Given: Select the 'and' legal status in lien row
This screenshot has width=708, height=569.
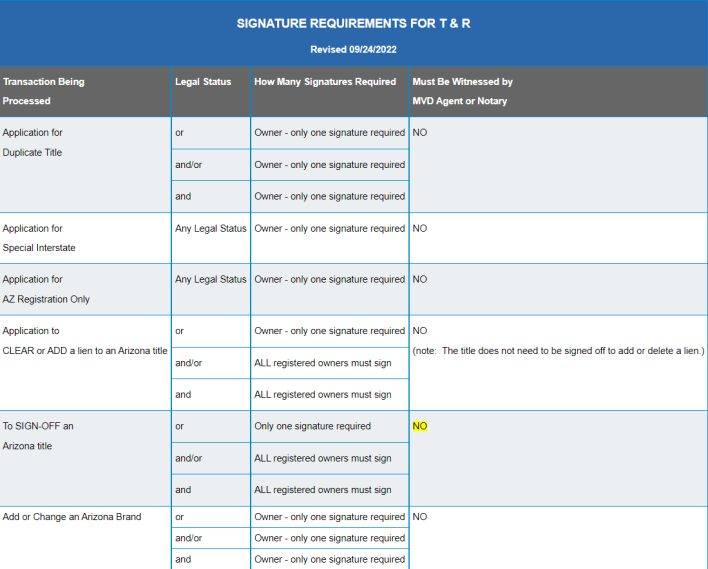Looking at the screenshot, I should (211, 395).
